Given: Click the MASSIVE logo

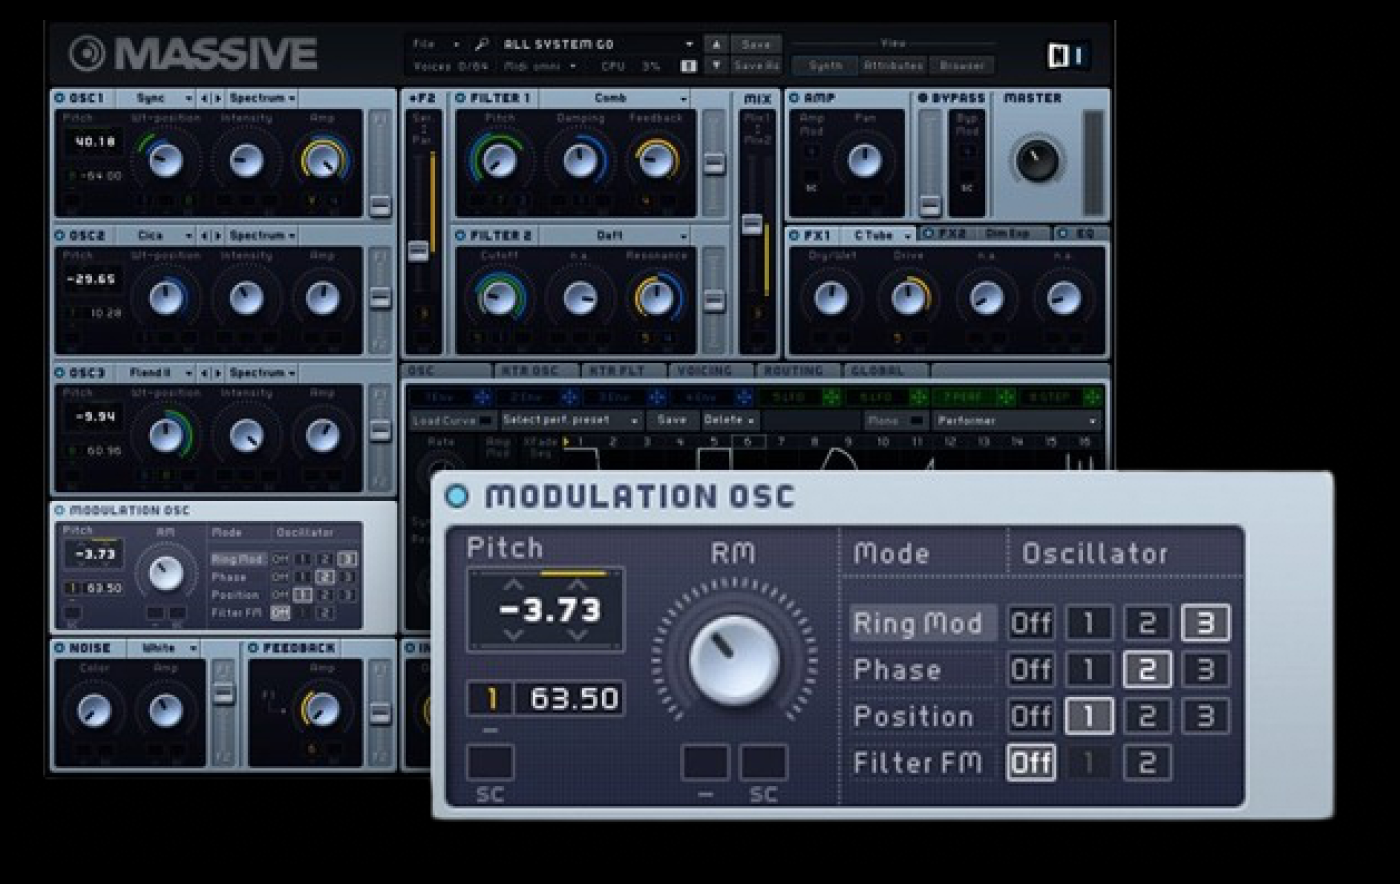Looking at the screenshot, I should point(194,54).
